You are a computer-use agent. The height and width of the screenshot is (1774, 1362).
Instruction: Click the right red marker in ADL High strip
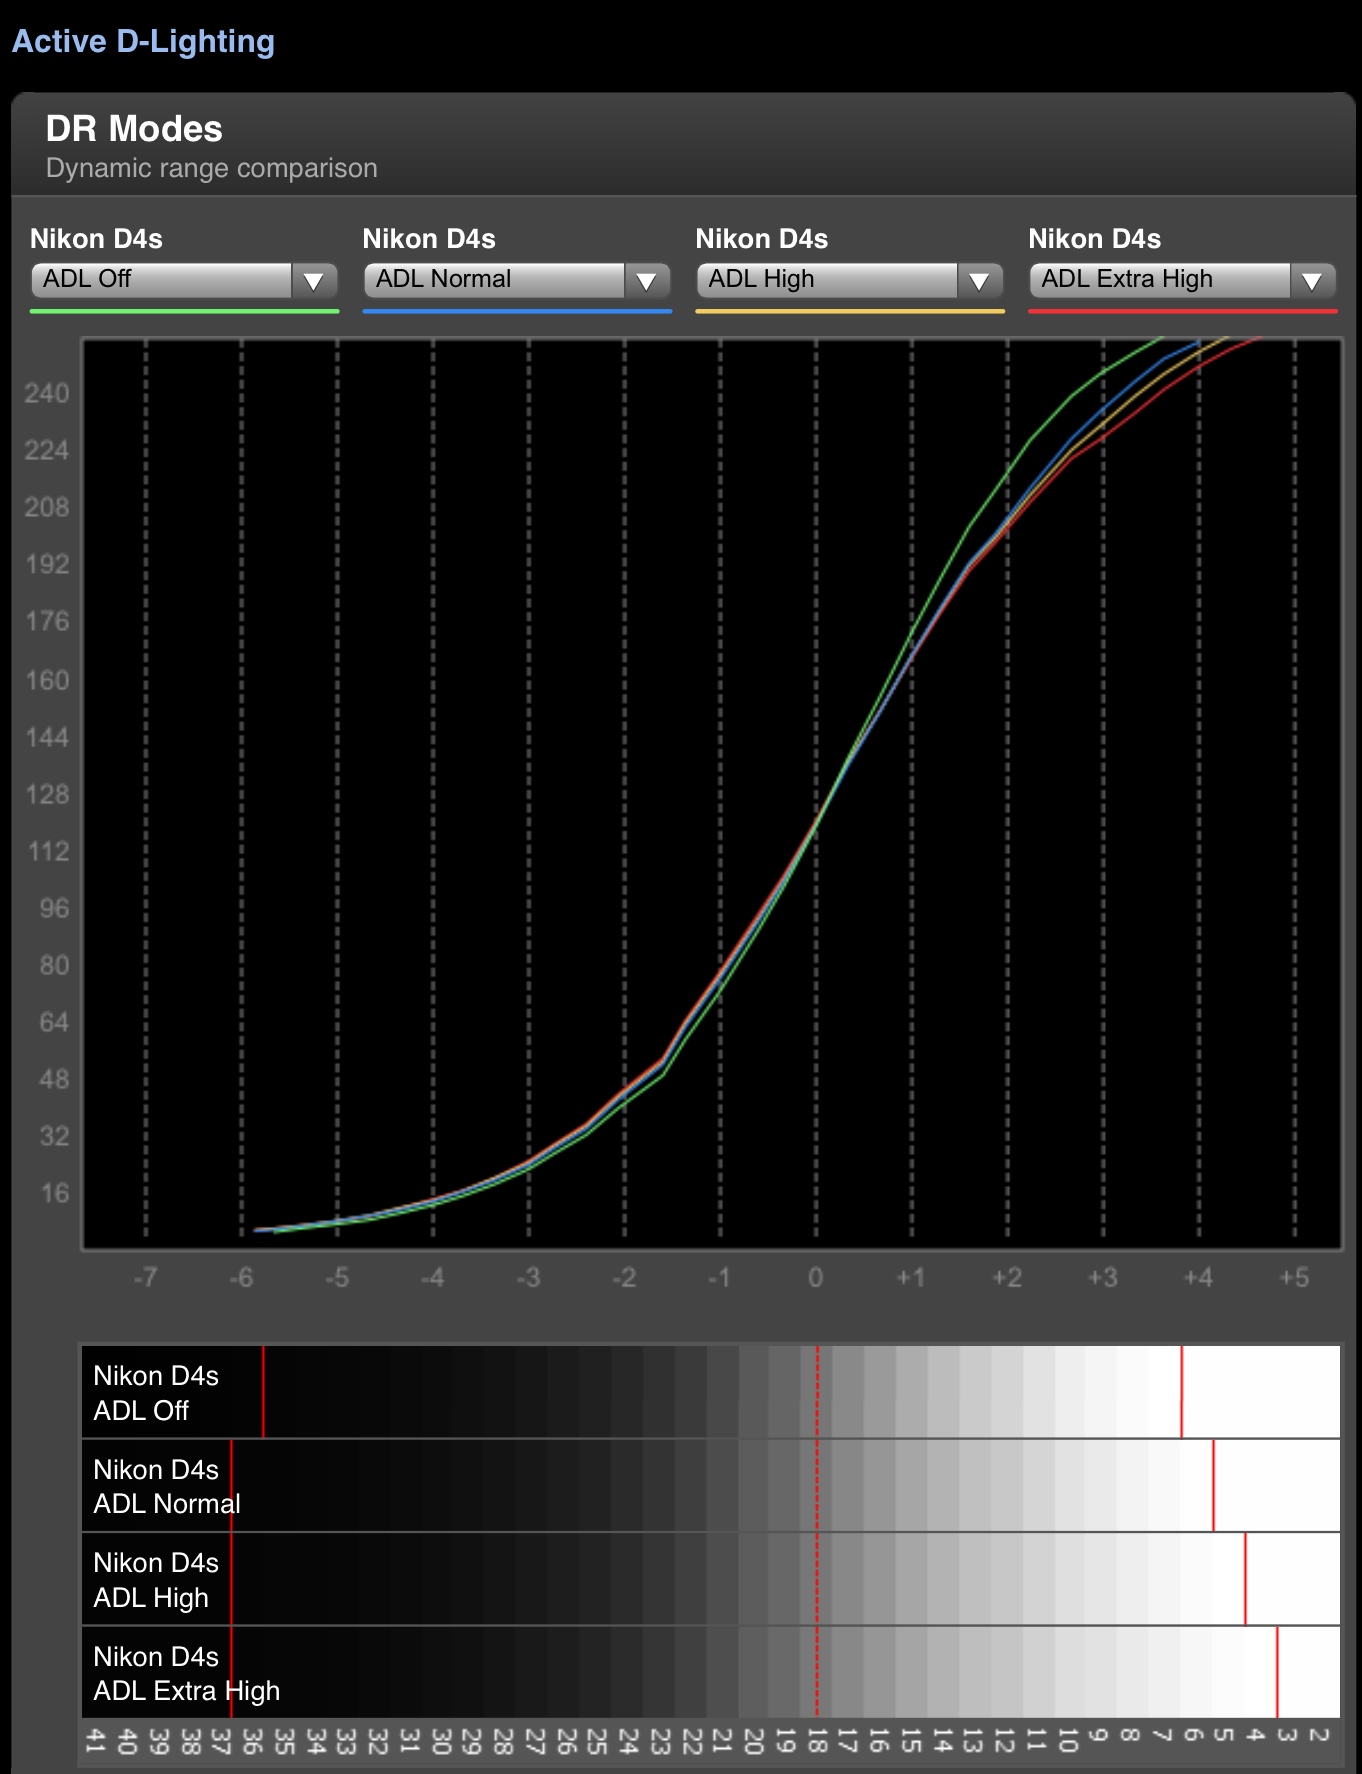[1245, 1578]
